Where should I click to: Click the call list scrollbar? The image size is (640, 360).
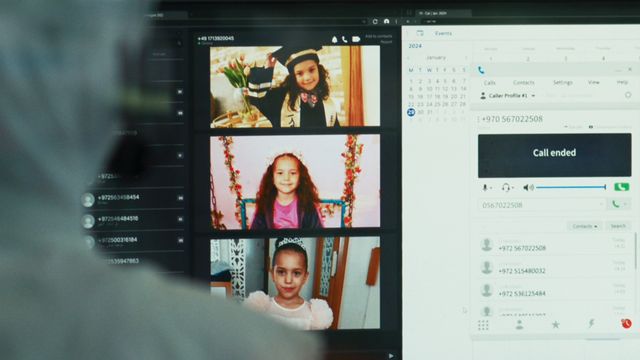click(636, 251)
